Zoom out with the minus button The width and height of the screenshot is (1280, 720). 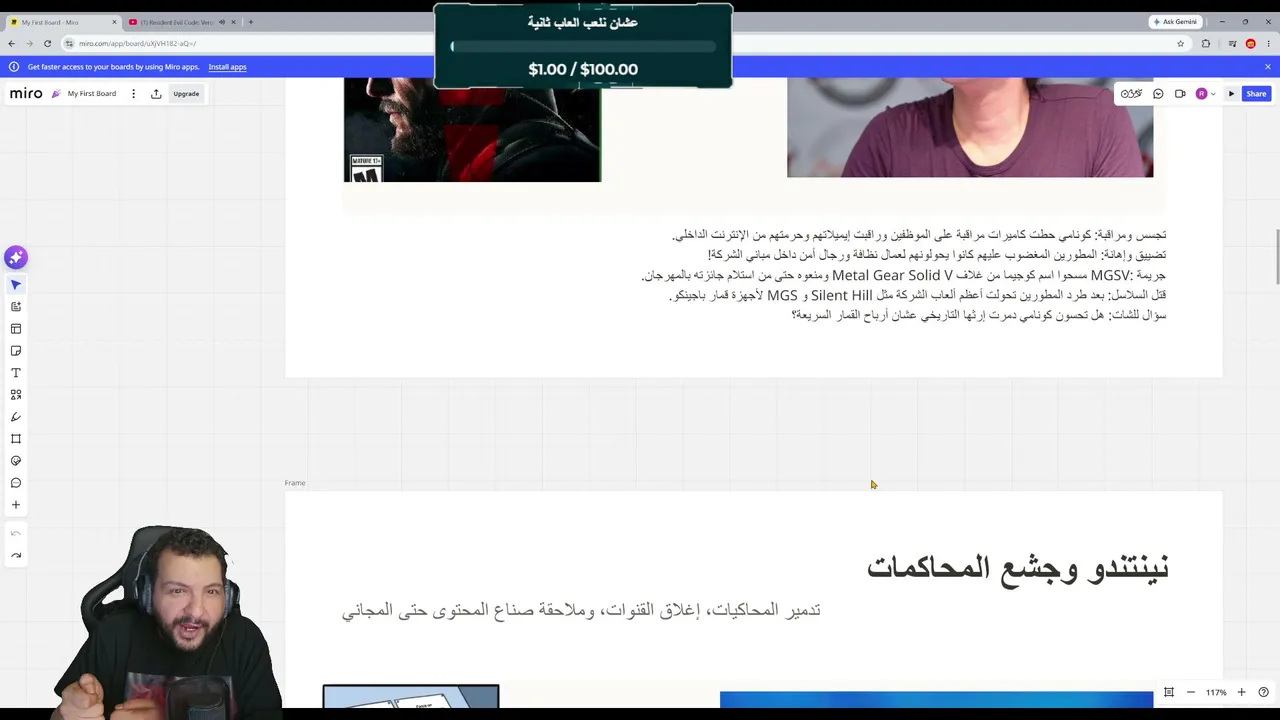pos(1190,692)
